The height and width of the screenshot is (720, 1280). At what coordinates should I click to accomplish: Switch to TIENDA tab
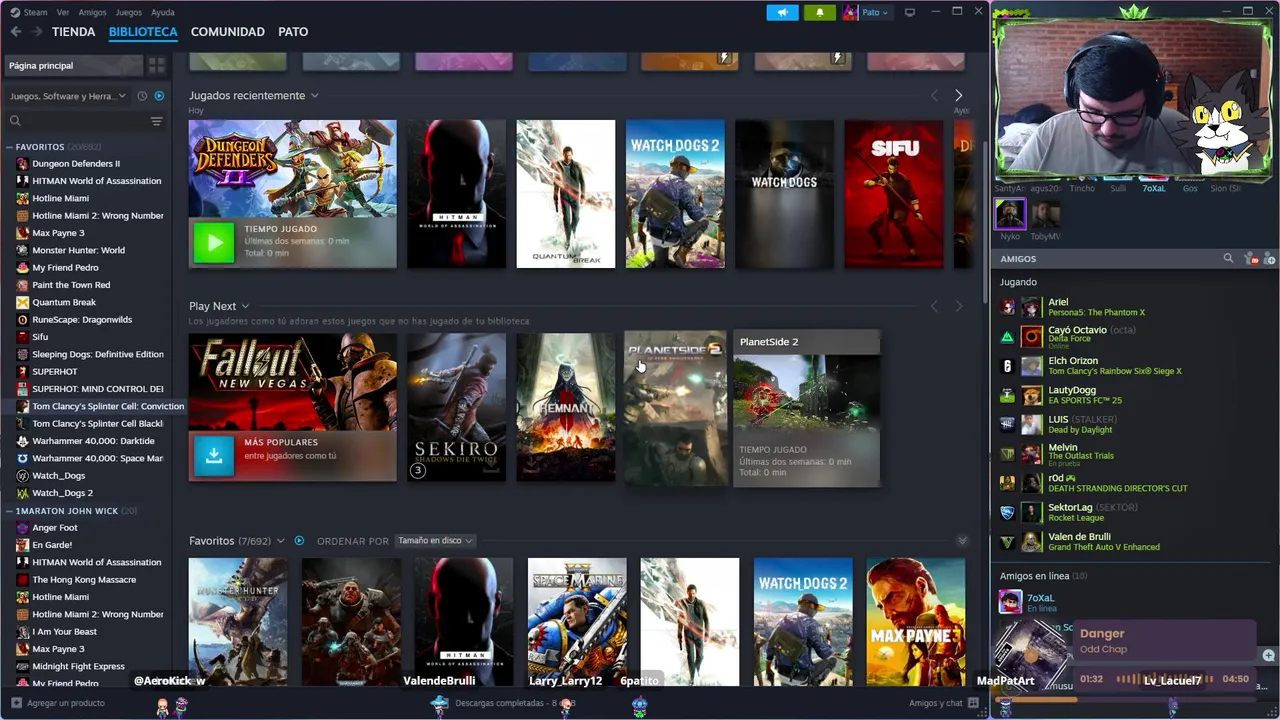74,32
